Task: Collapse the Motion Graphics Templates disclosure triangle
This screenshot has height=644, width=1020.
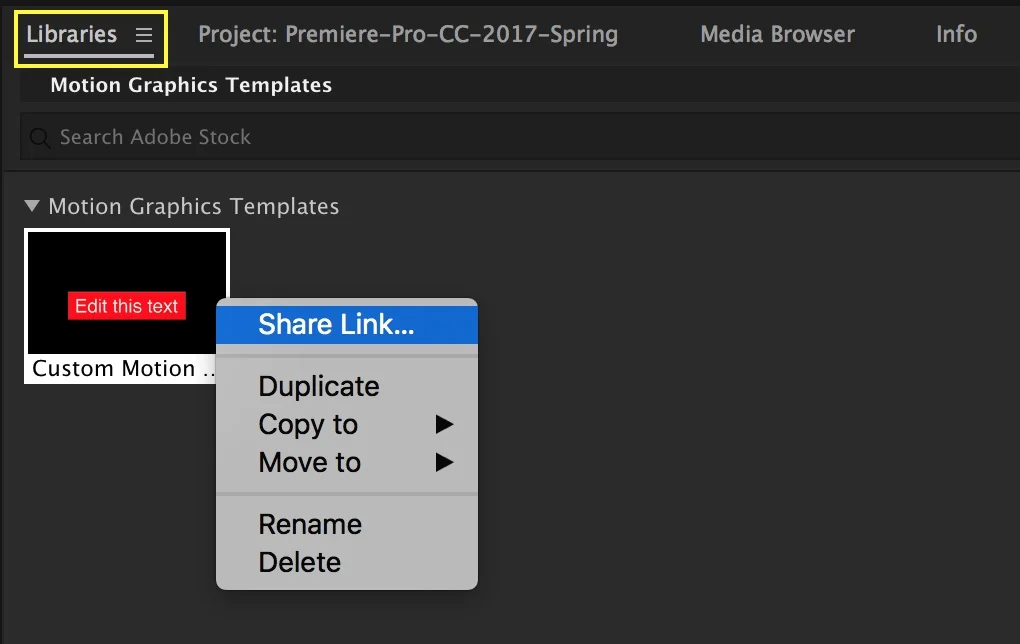Action: click(32, 206)
